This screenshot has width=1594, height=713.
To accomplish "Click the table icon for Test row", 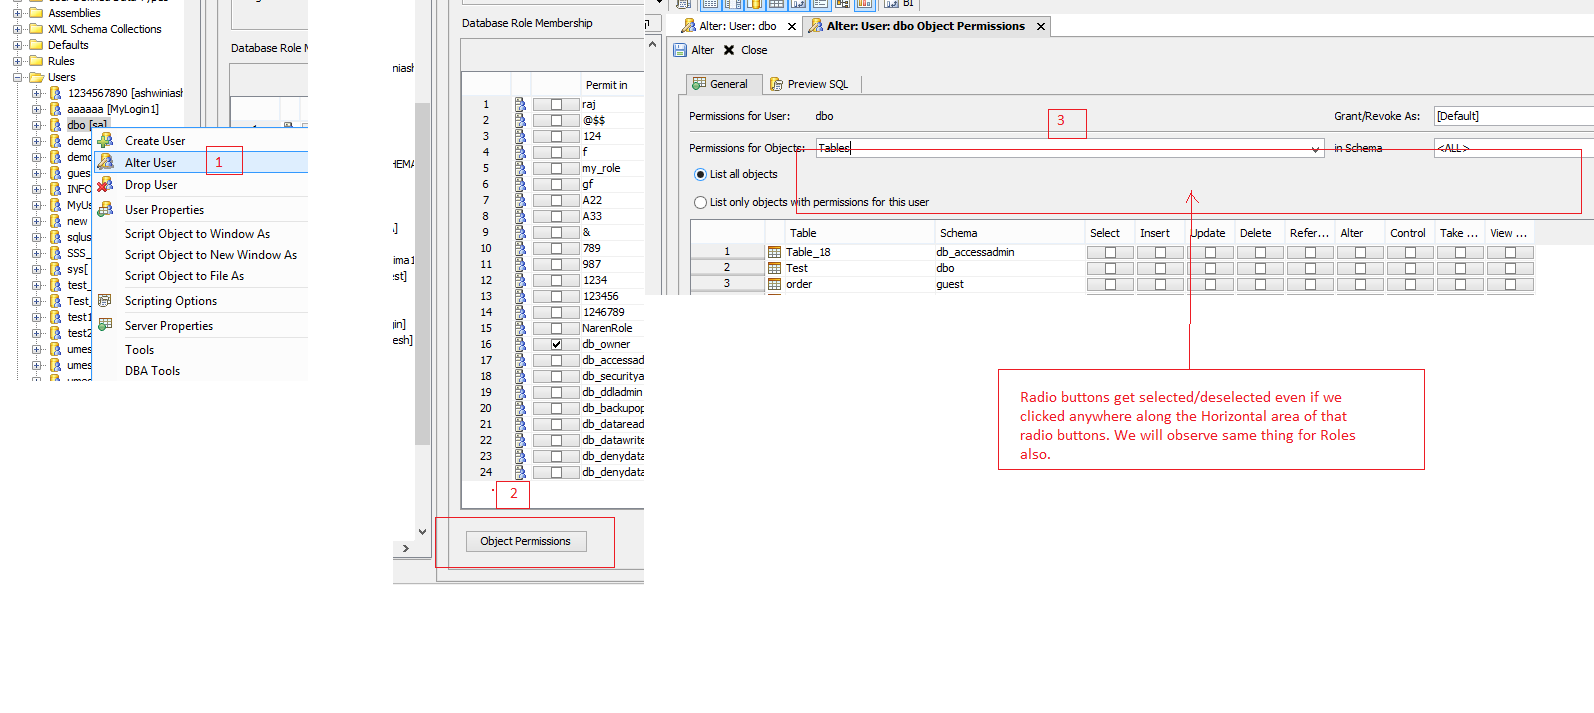I will [774, 268].
